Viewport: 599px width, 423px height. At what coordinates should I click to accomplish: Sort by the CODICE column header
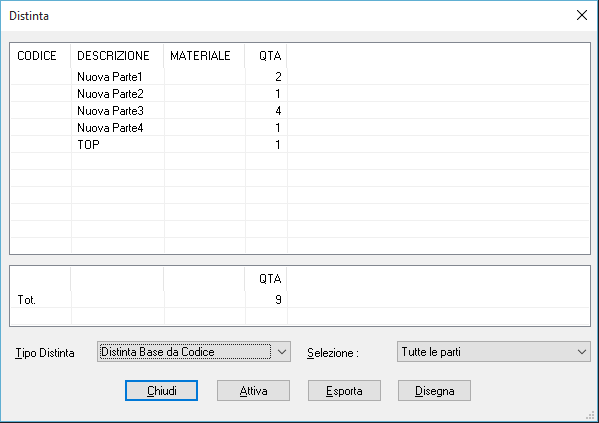pos(40,56)
